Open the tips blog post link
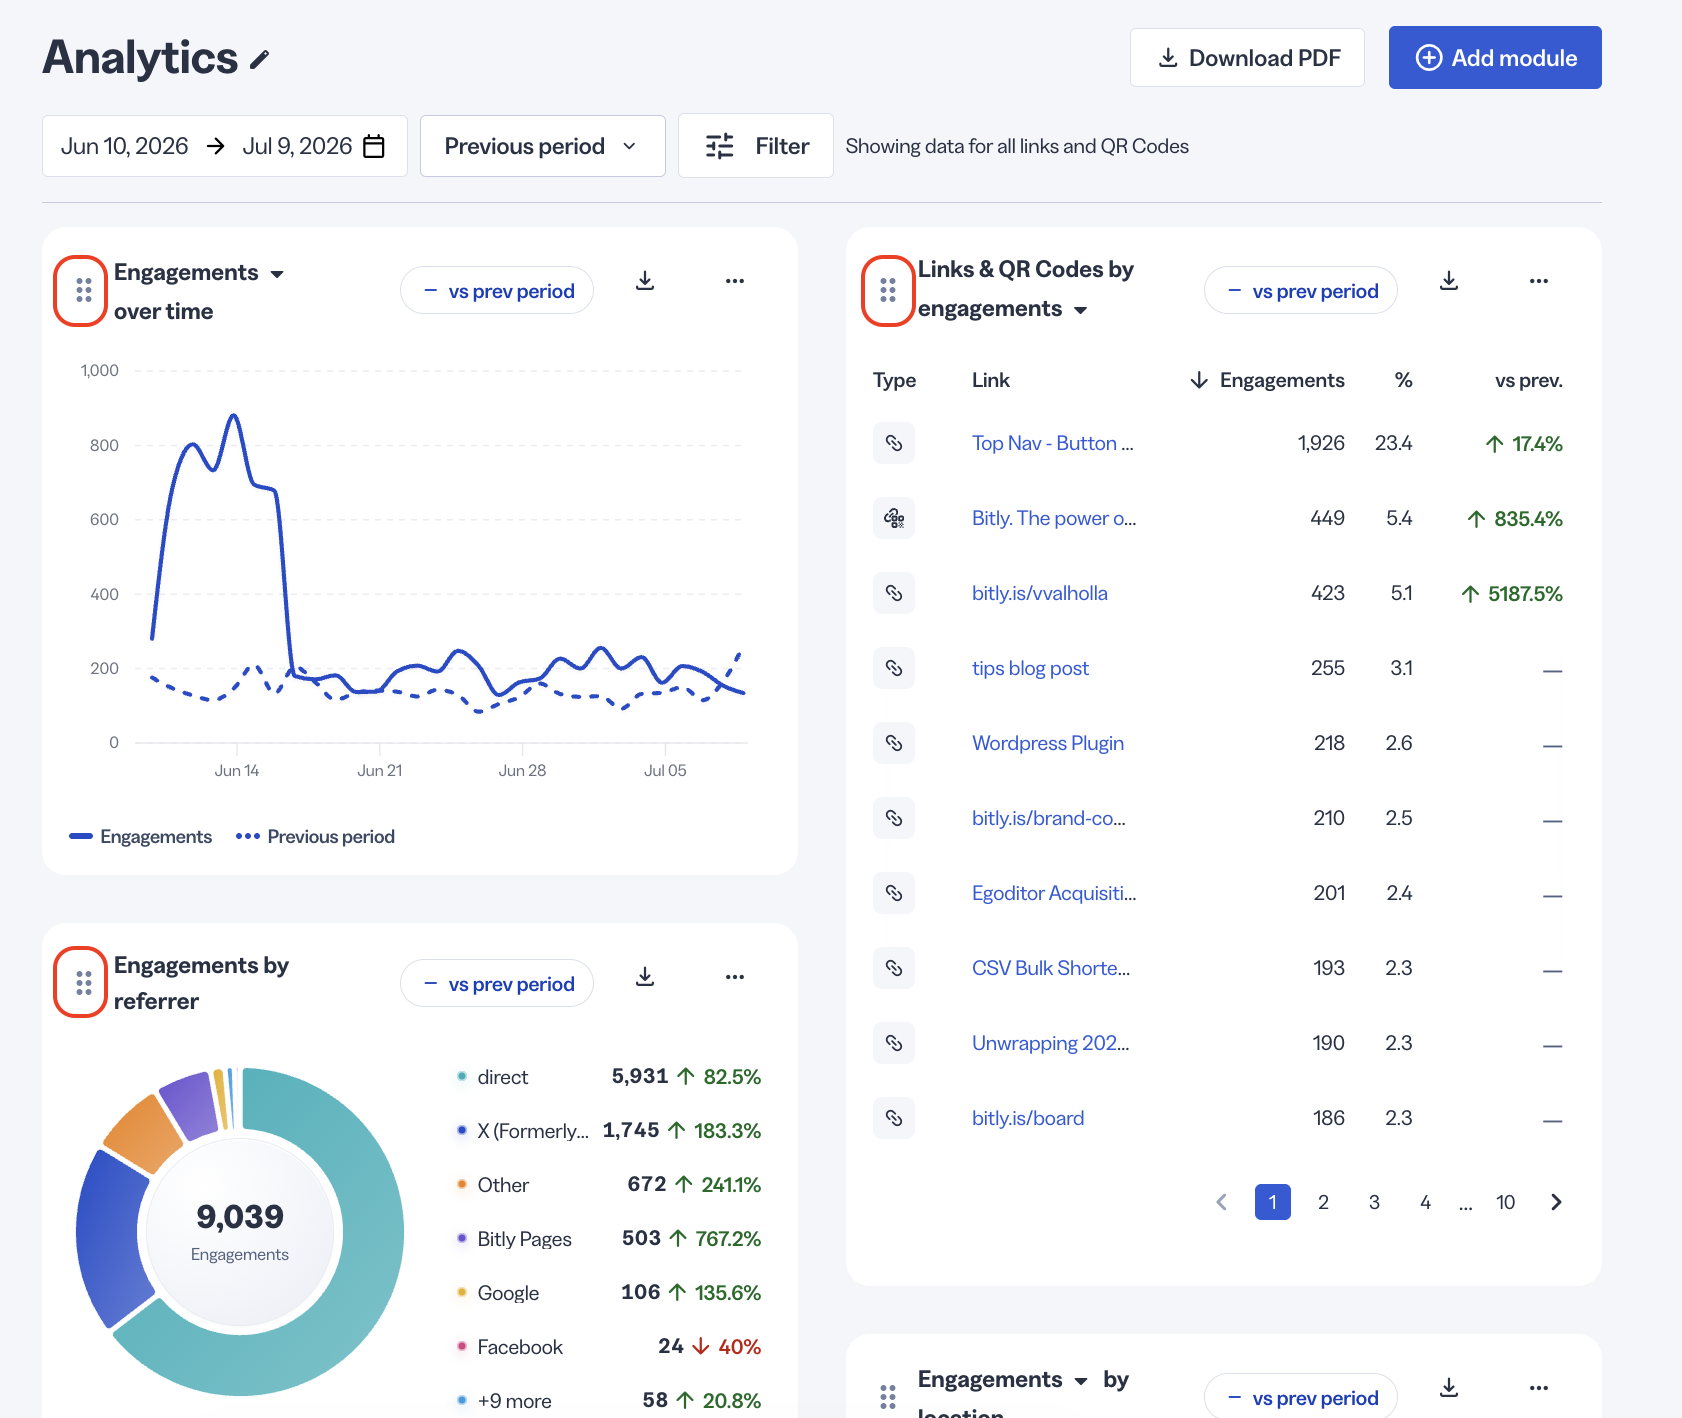Screen dimensions: 1682x1418 pyautogui.click(x=1030, y=668)
